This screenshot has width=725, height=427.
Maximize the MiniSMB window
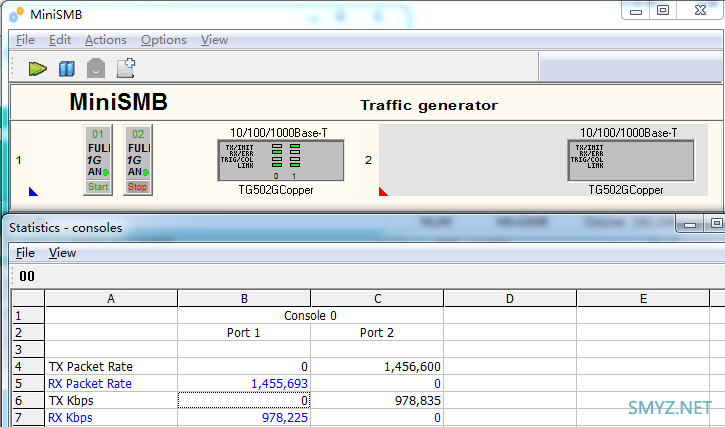[663, 10]
